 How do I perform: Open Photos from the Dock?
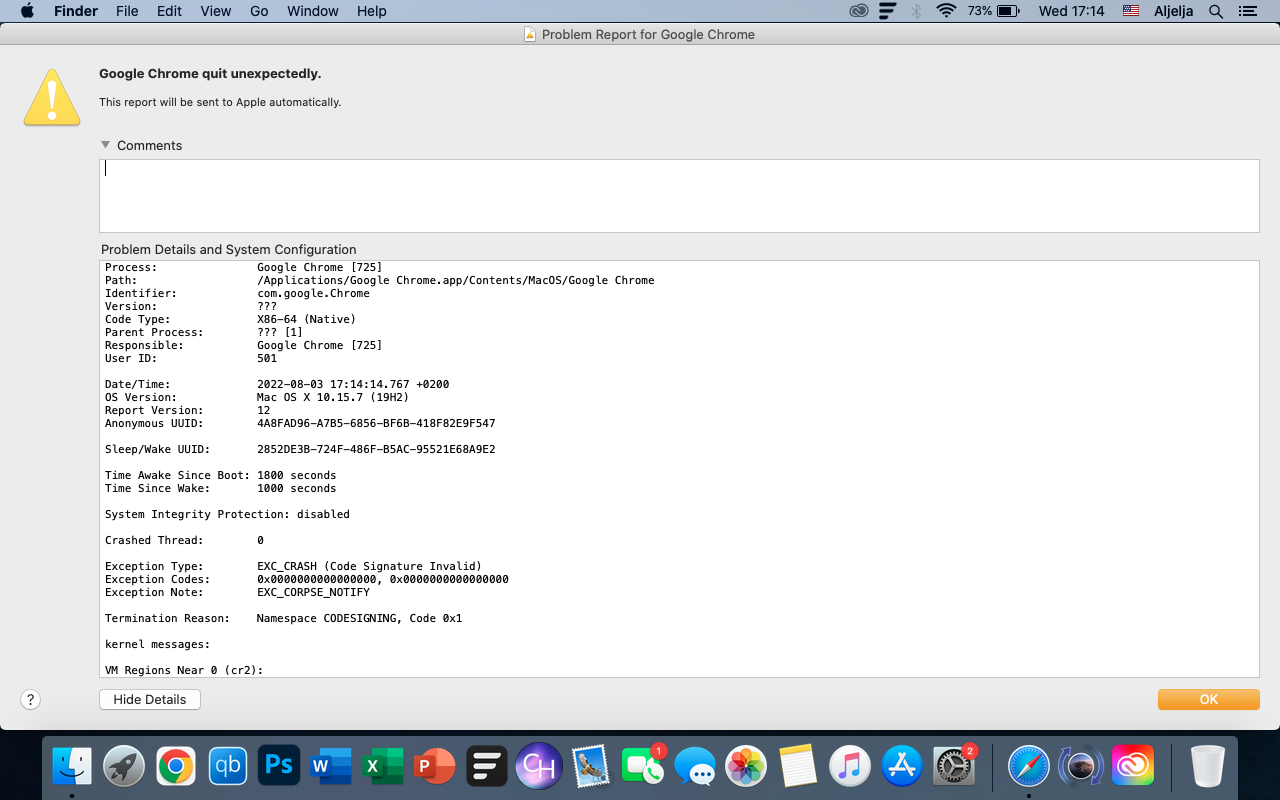746,767
